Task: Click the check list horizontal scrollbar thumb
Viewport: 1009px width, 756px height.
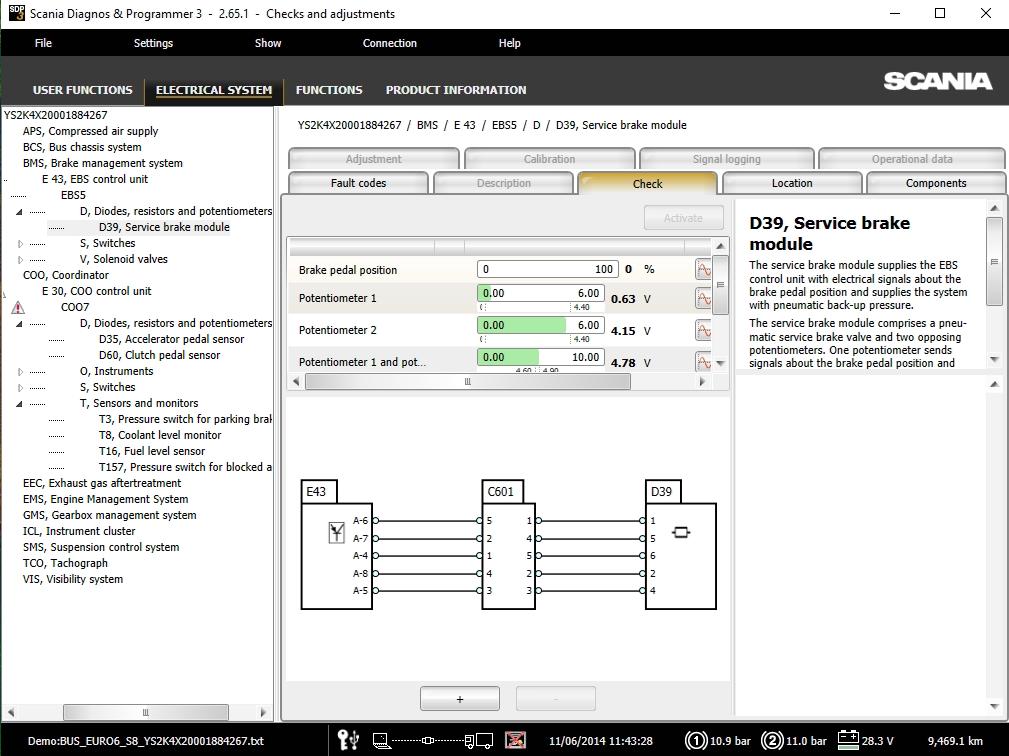Action: click(468, 382)
